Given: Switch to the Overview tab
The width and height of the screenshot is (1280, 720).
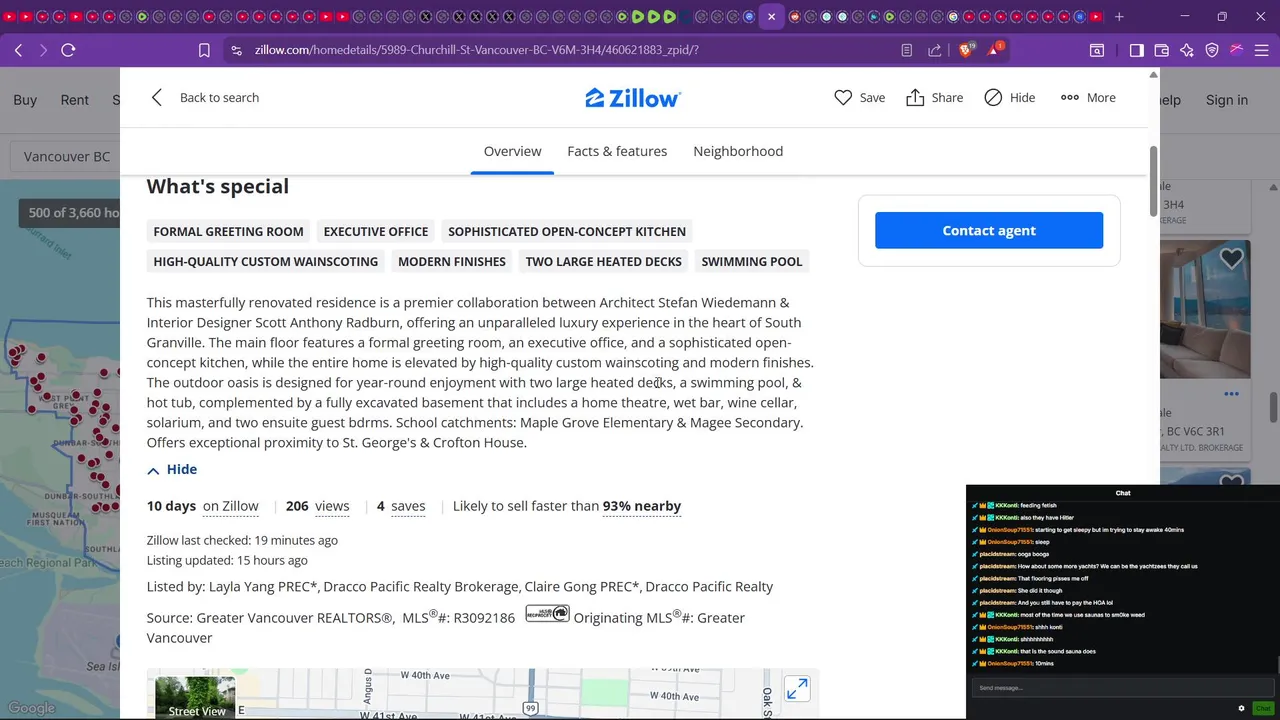Looking at the screenshot, I should point(512,151).
